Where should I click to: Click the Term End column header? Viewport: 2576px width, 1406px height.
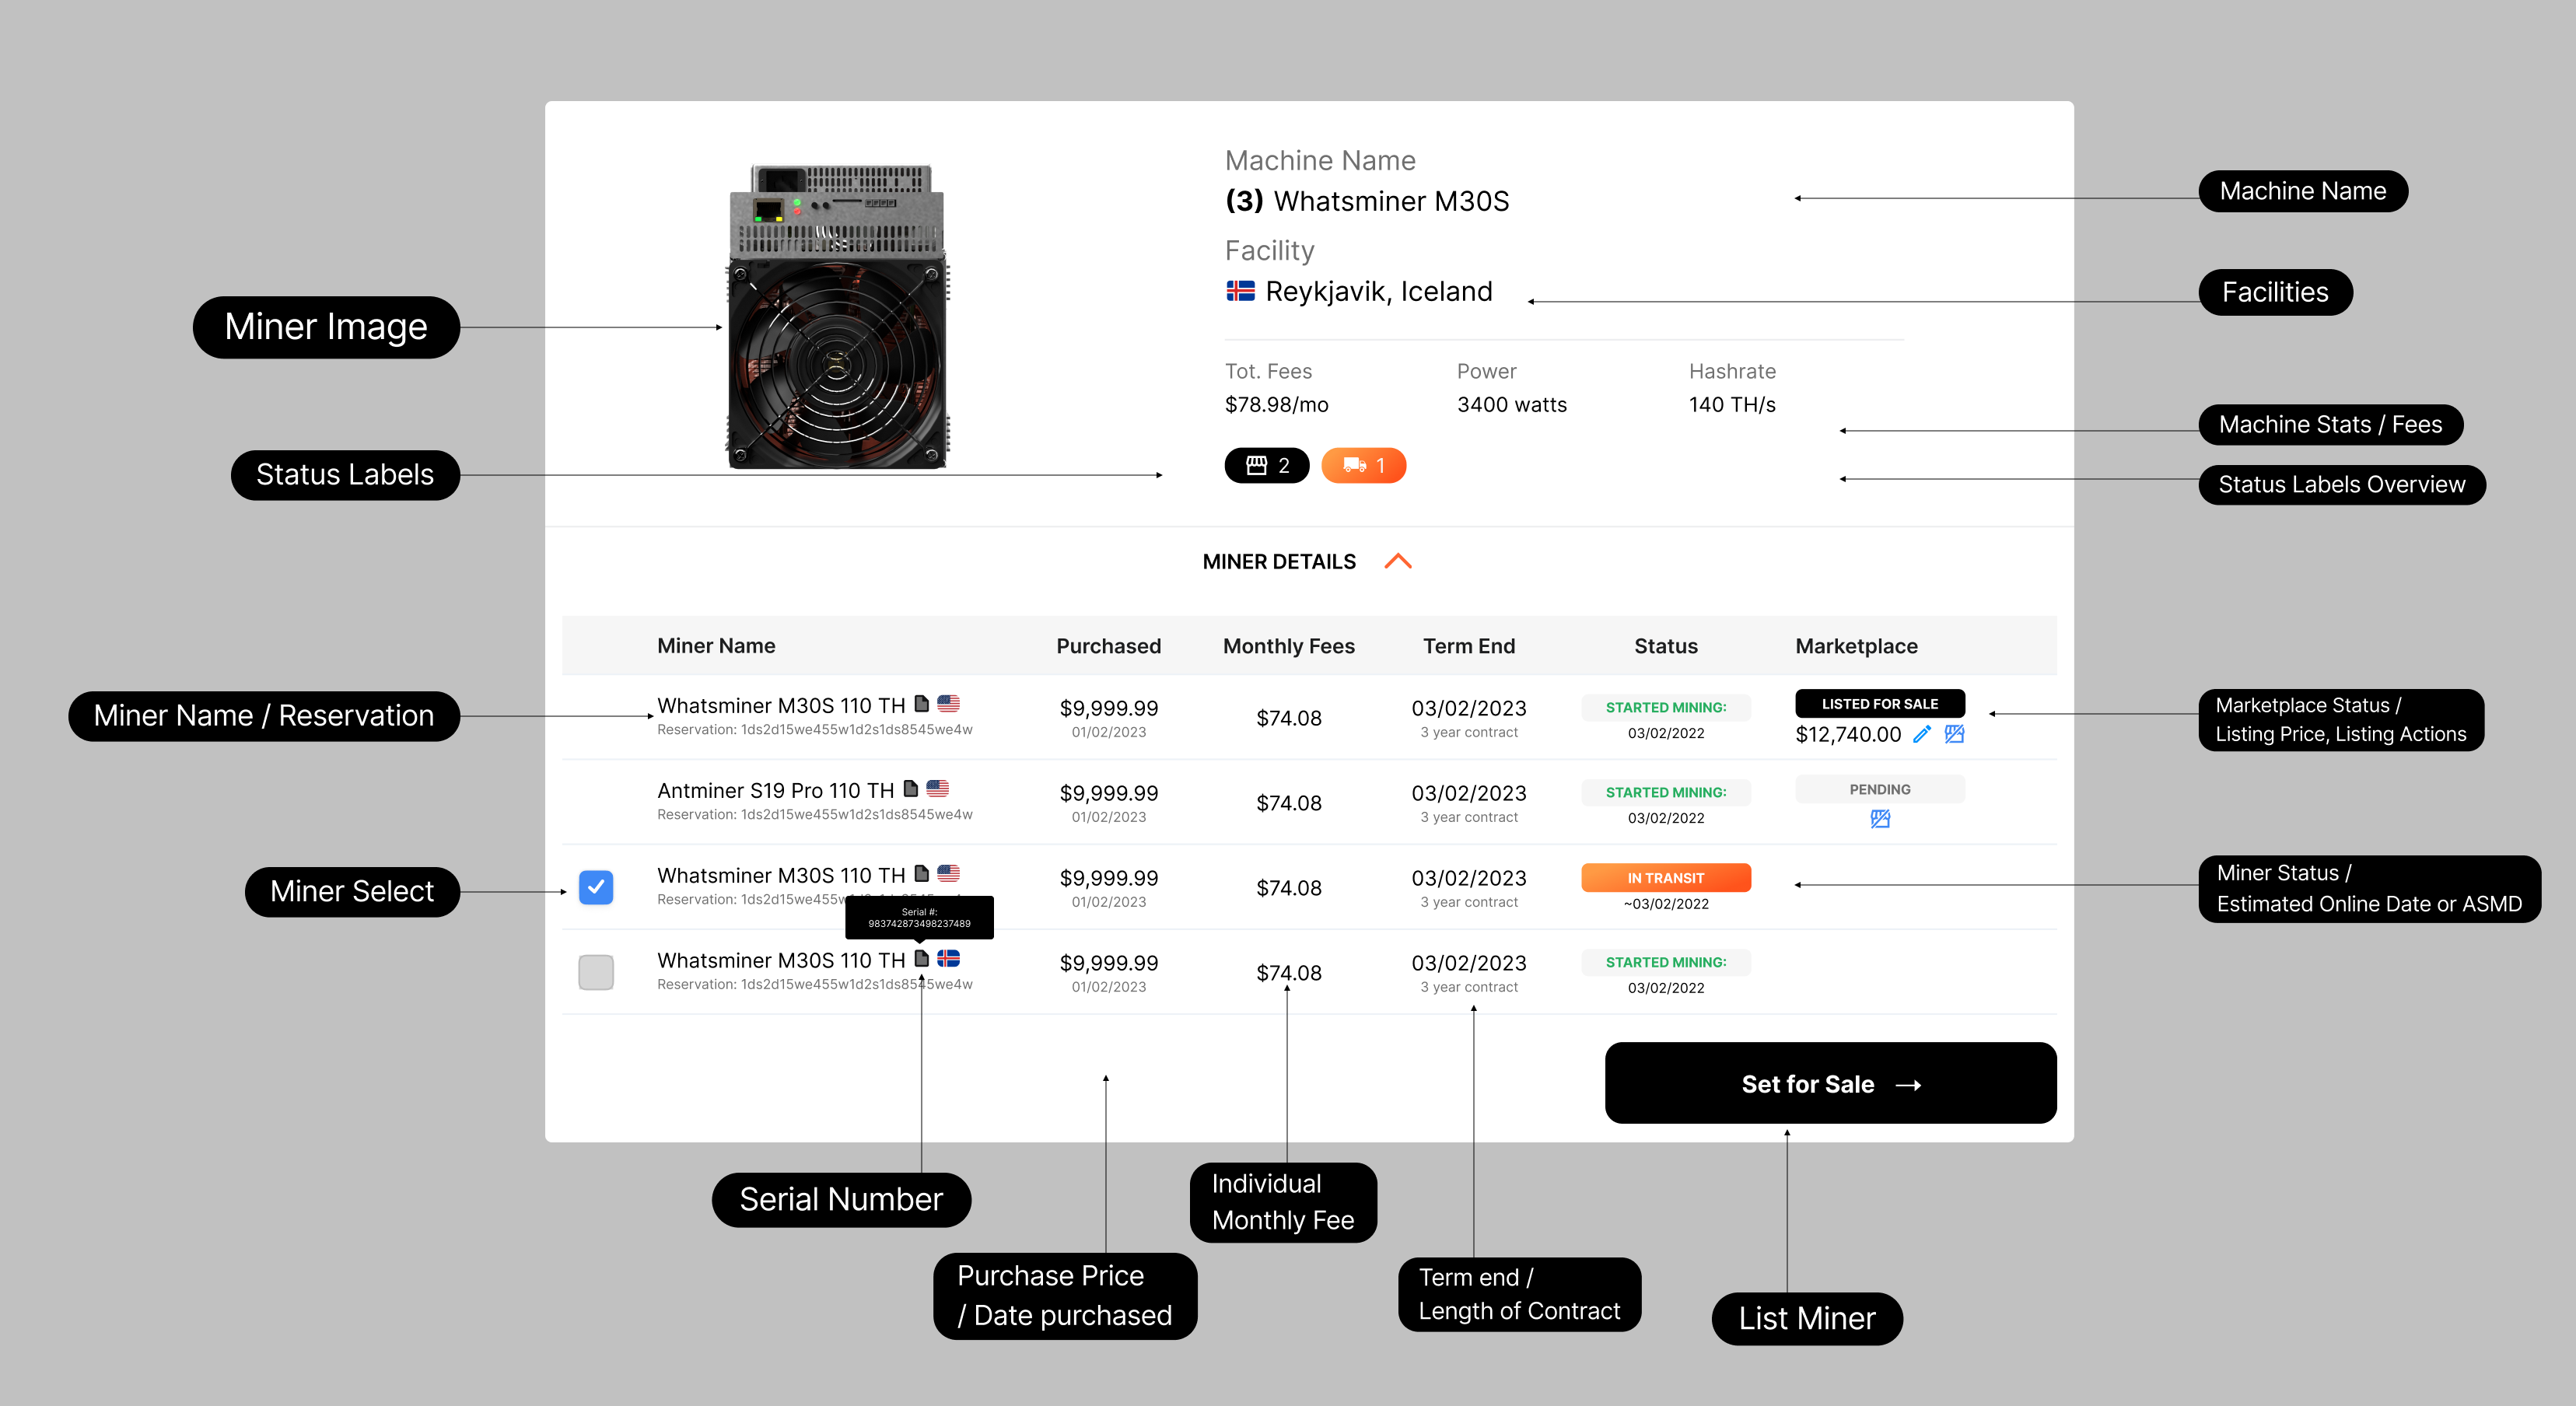[1469, 646]
